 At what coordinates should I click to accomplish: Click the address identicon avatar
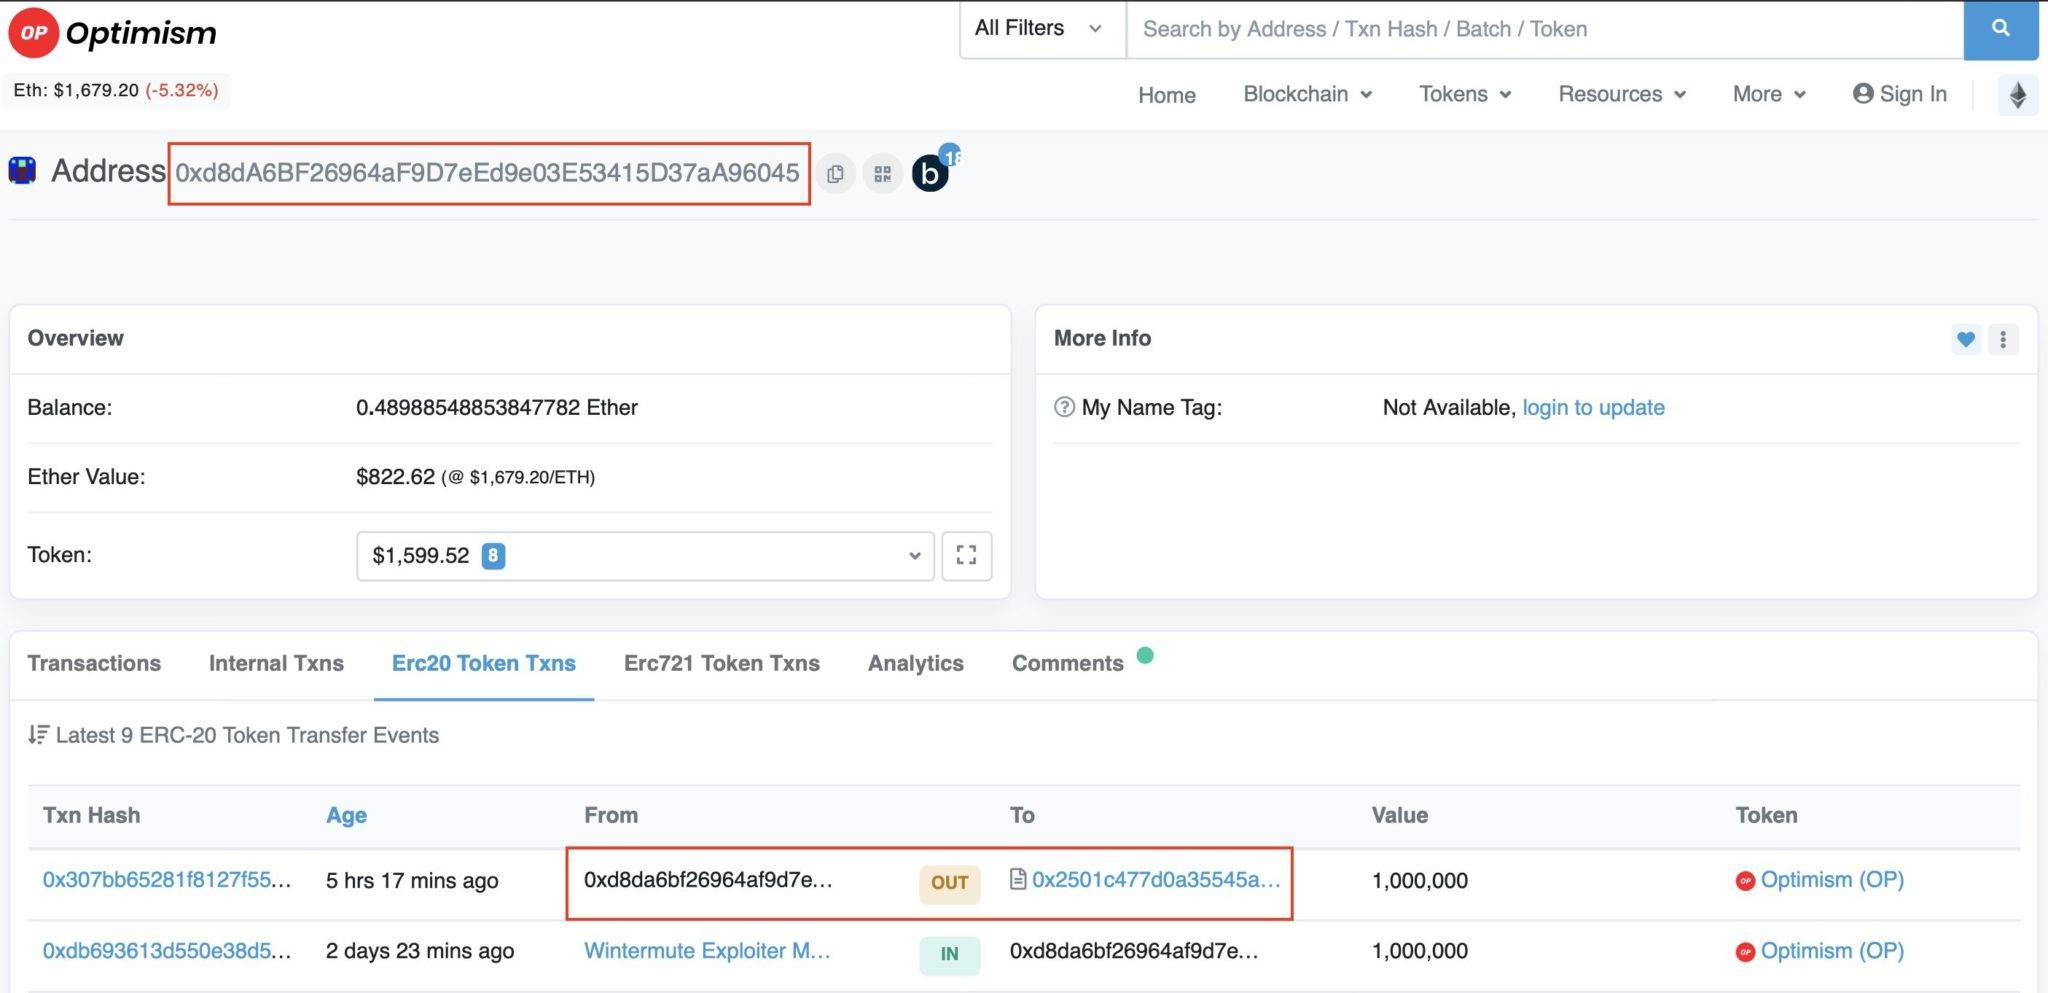(22, 171)
